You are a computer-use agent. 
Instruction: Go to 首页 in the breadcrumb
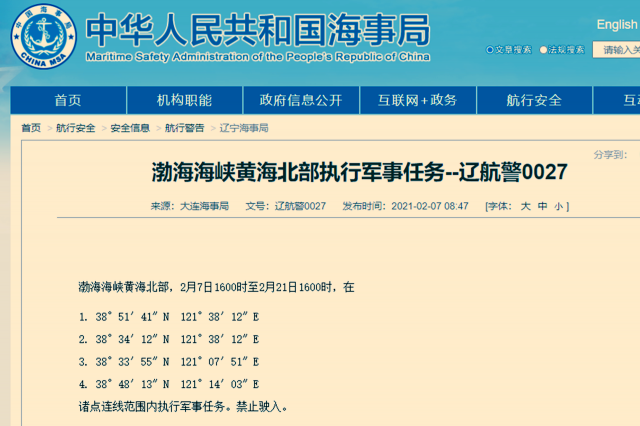point(31,128)
